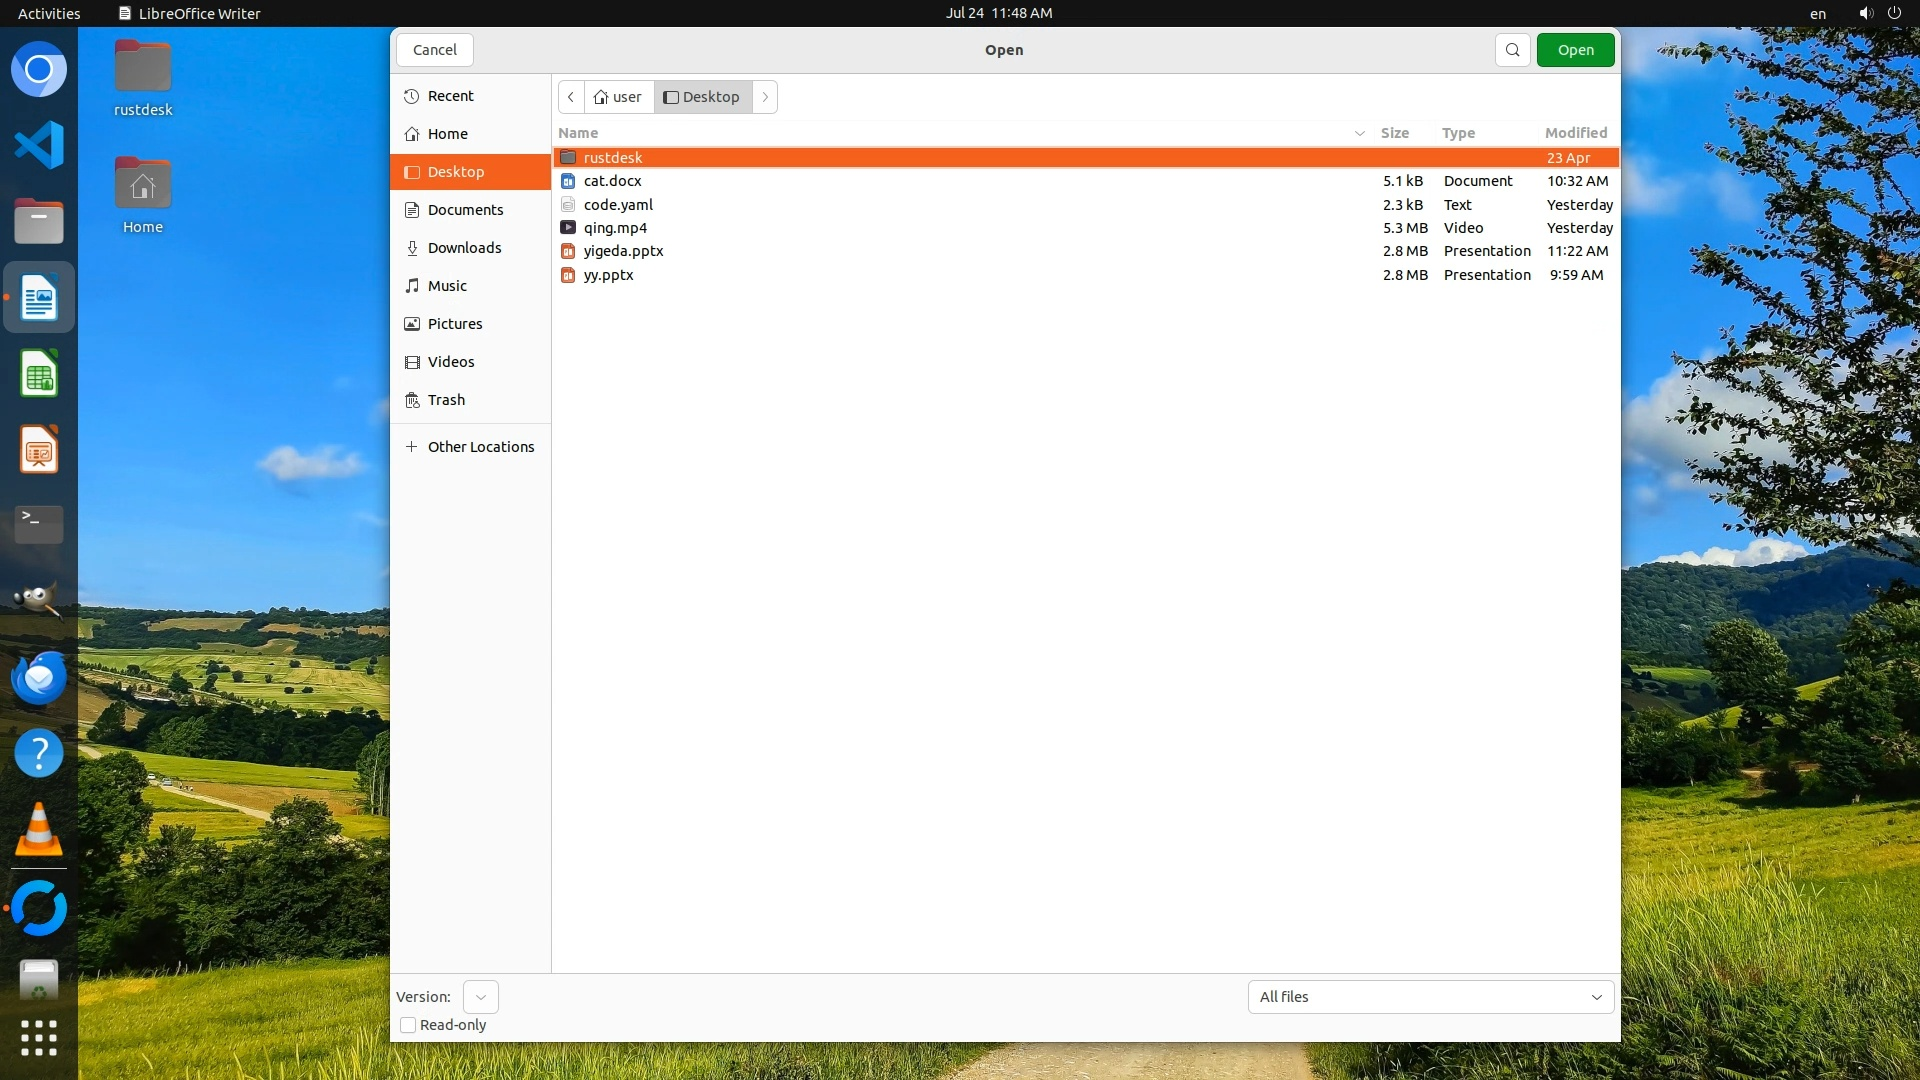Click the back arrow in path bar
This screenshot has height=1080, width=1920.
[571, 97]
